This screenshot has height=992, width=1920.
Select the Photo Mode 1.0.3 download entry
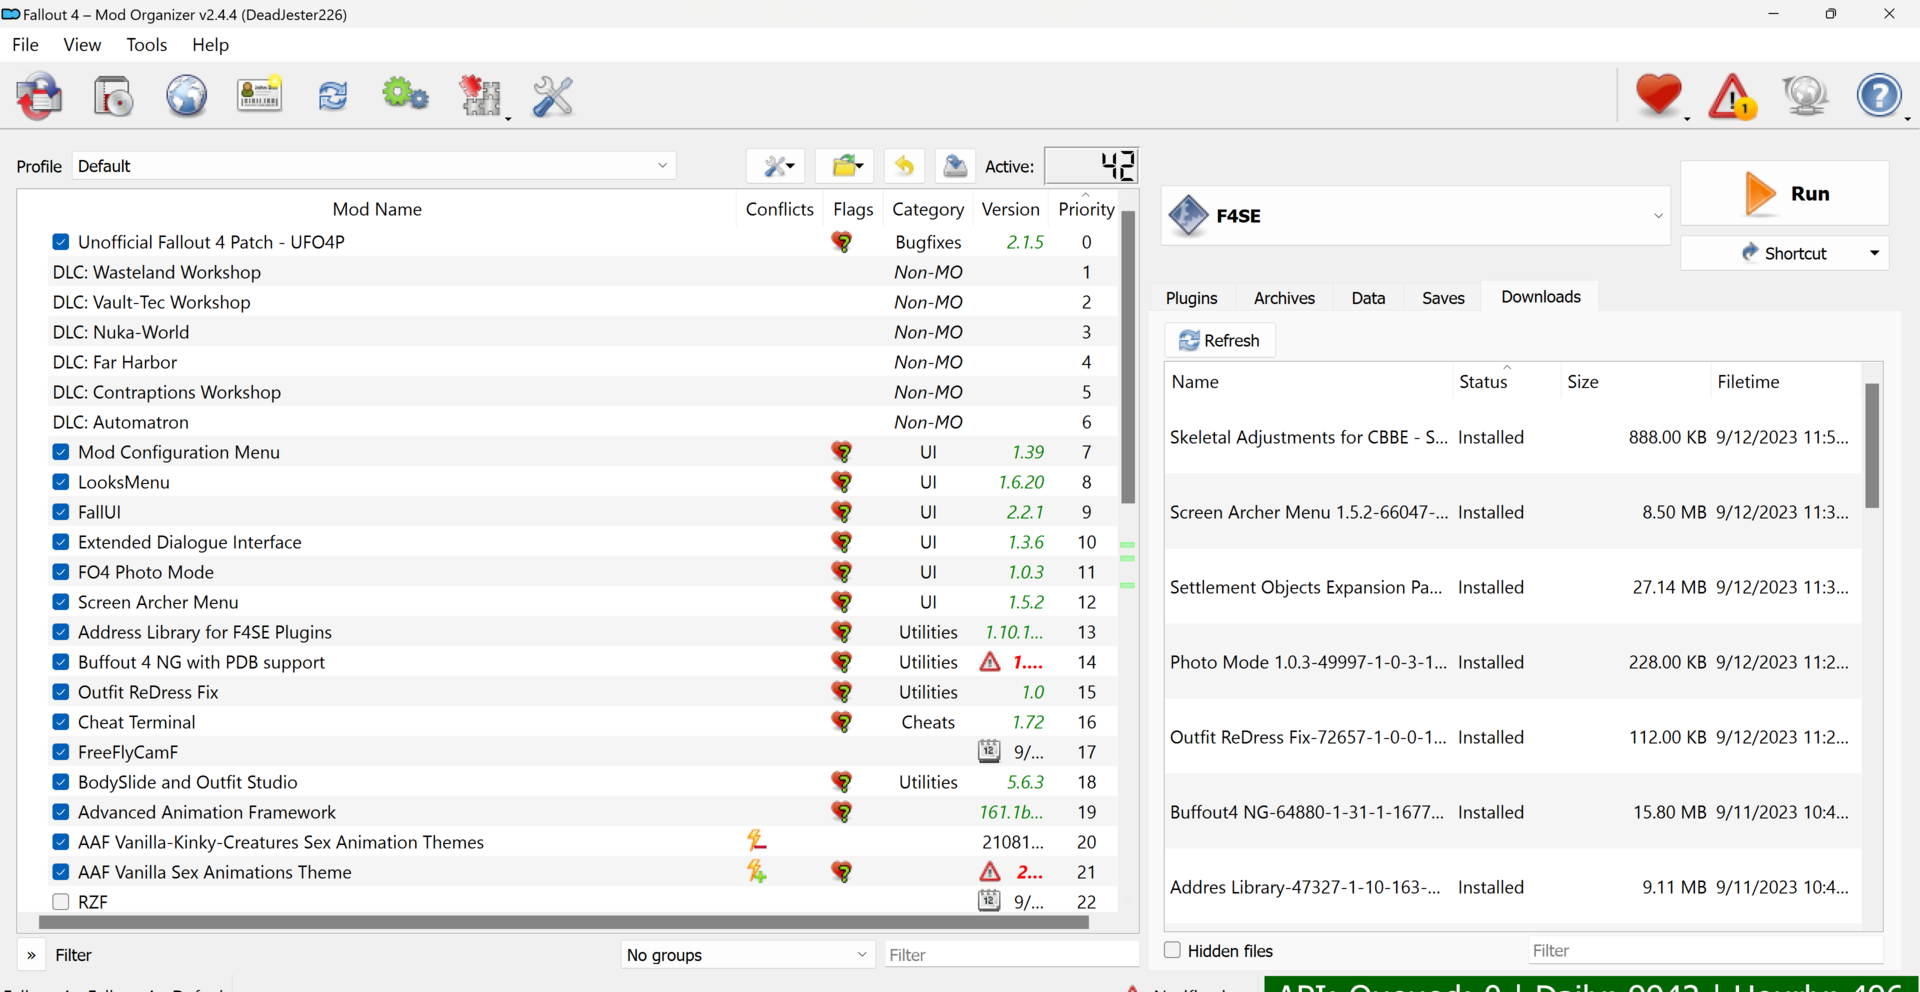coord(1513,662)
